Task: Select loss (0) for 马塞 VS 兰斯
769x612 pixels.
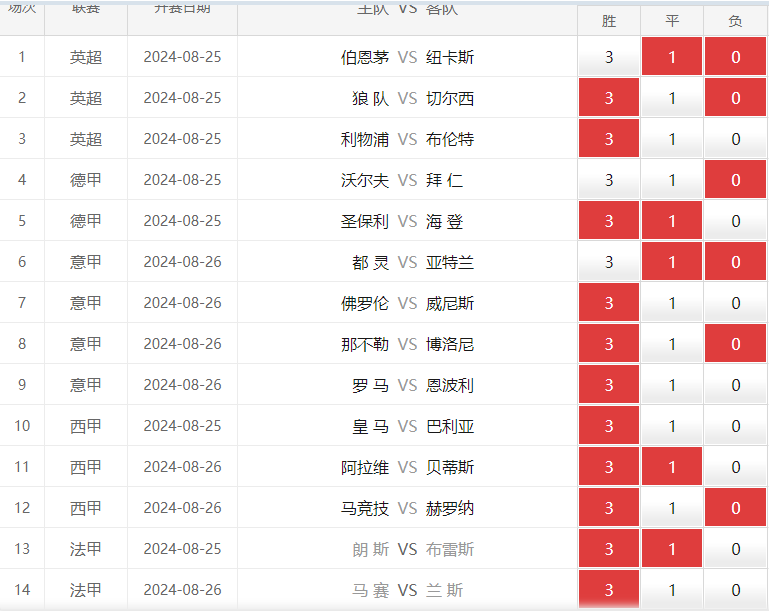Action: point(735,589)
